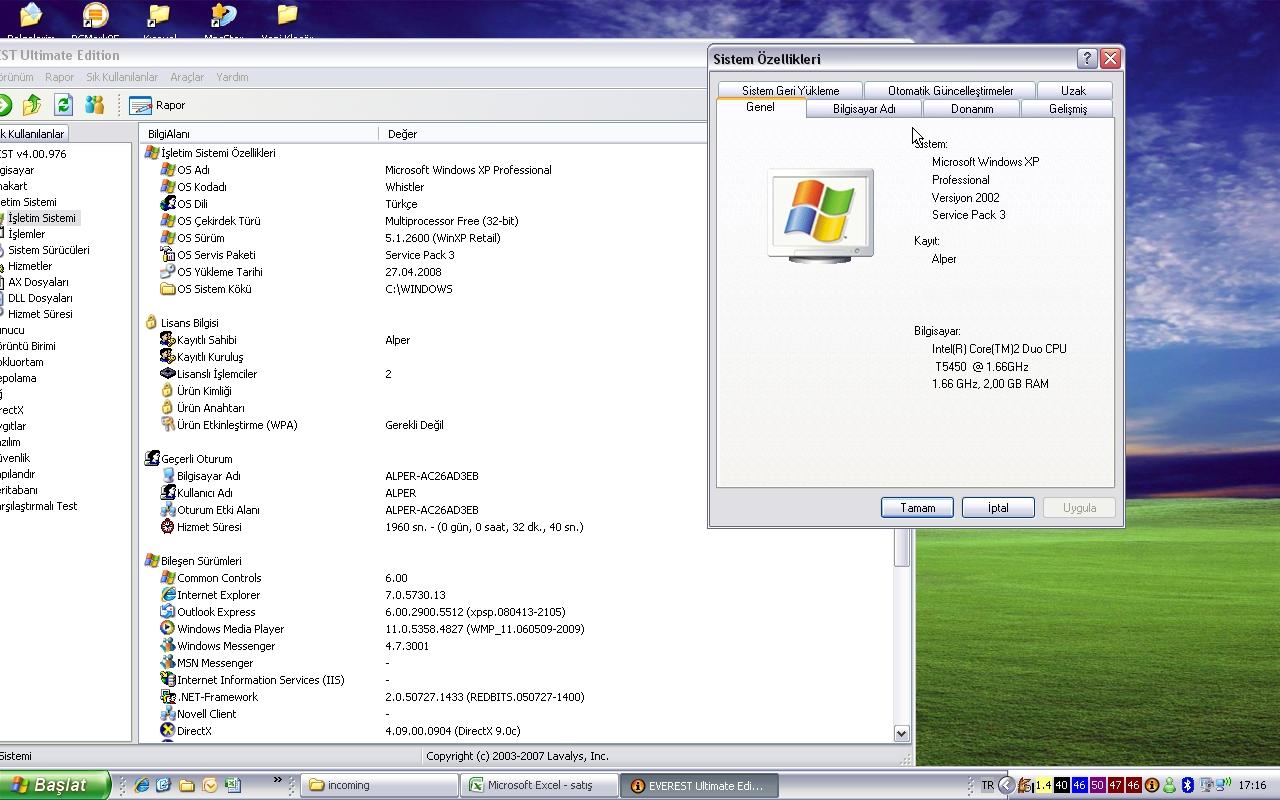Select AX Dosyaları in the tree
The height and width of the screenshot is (800, 1280).
coord(38,282)
